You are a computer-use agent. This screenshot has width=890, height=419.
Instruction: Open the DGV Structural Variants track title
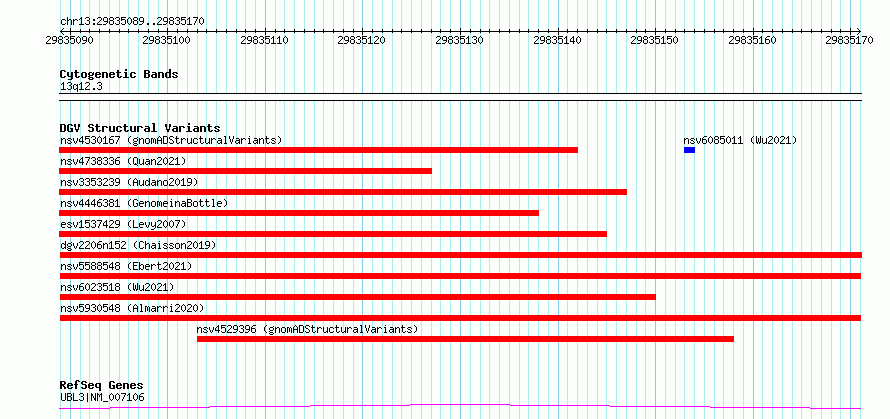click(x=140, y=128)
